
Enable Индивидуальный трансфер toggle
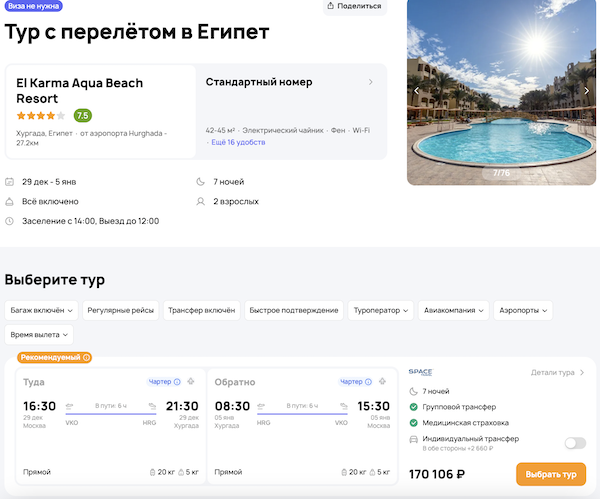pyautogui.click(x=574, y=443)
